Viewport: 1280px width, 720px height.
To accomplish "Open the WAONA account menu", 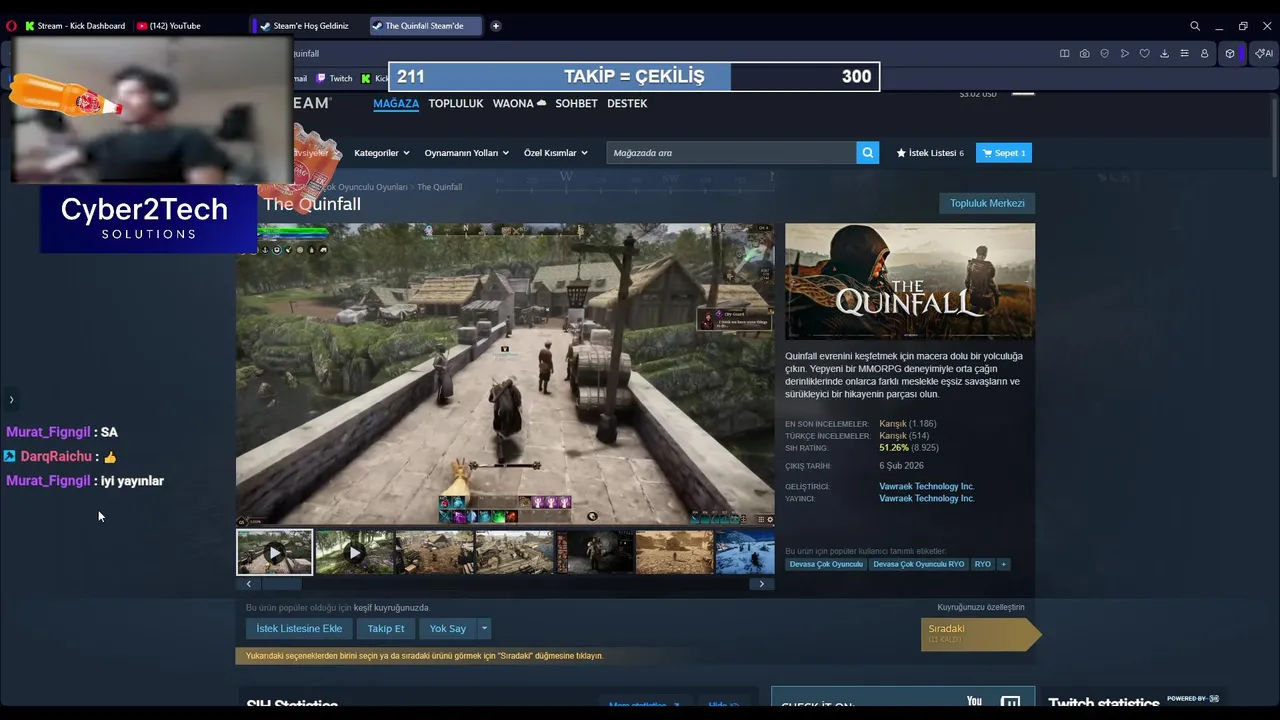I will pos(519,103).
